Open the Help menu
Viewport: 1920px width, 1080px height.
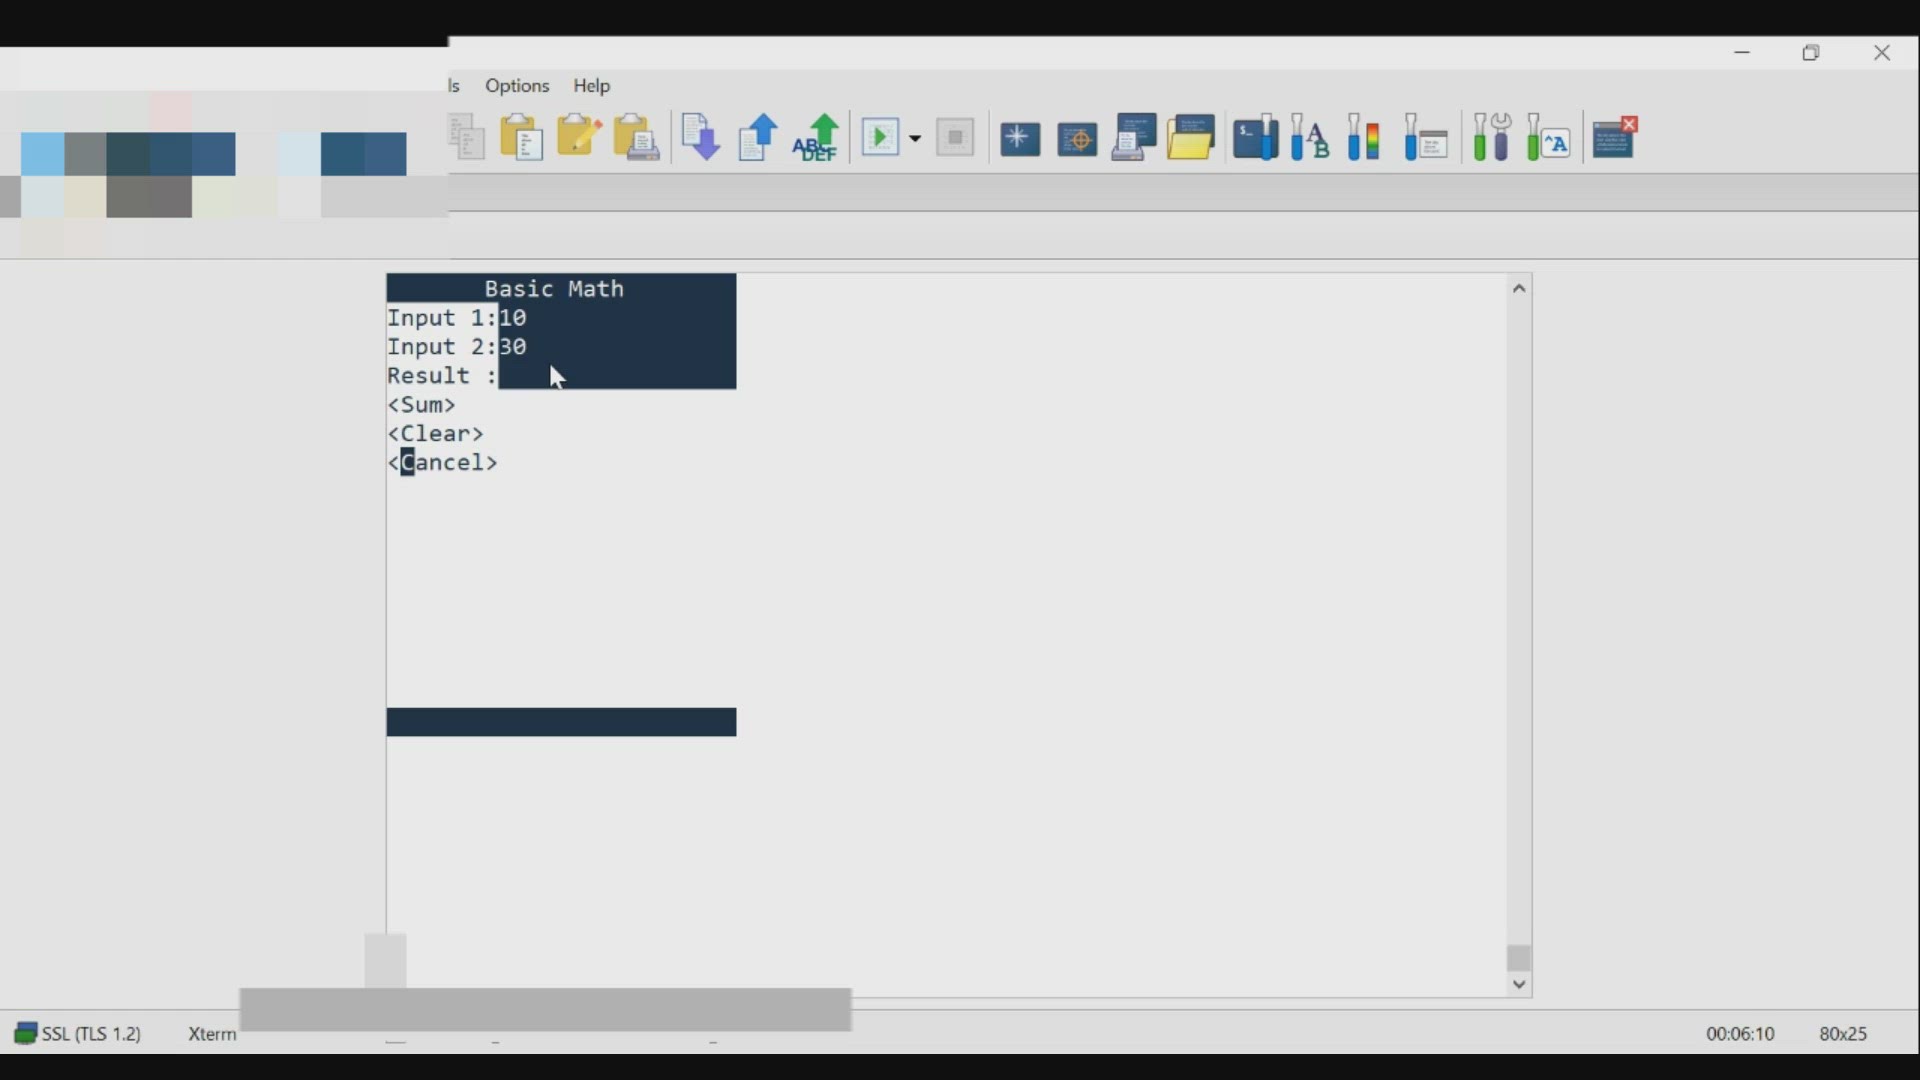click(x=592, y=86)
